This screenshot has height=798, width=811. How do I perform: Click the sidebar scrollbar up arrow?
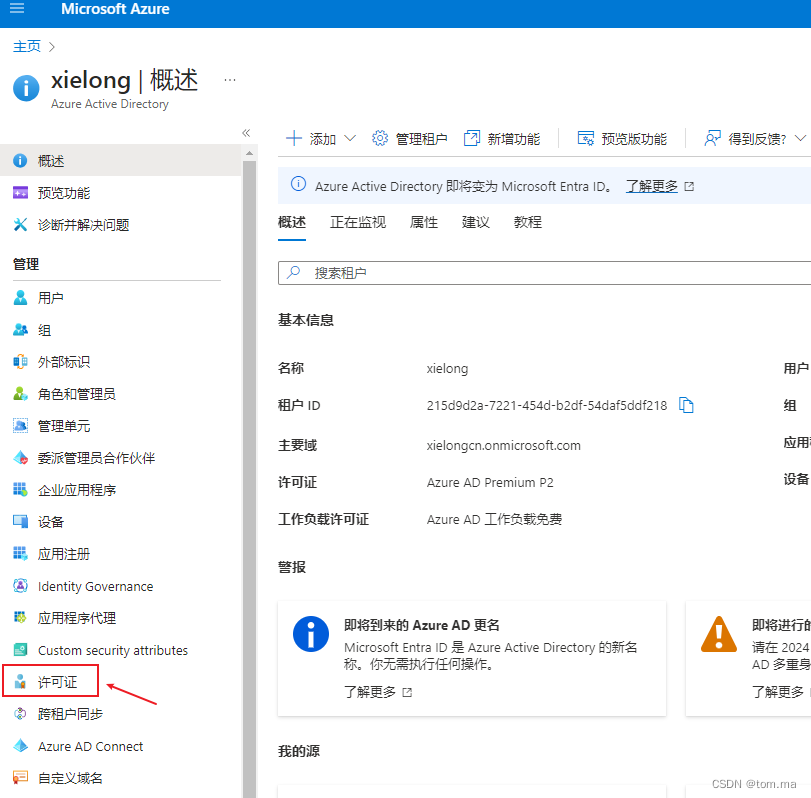pos(249,153)
